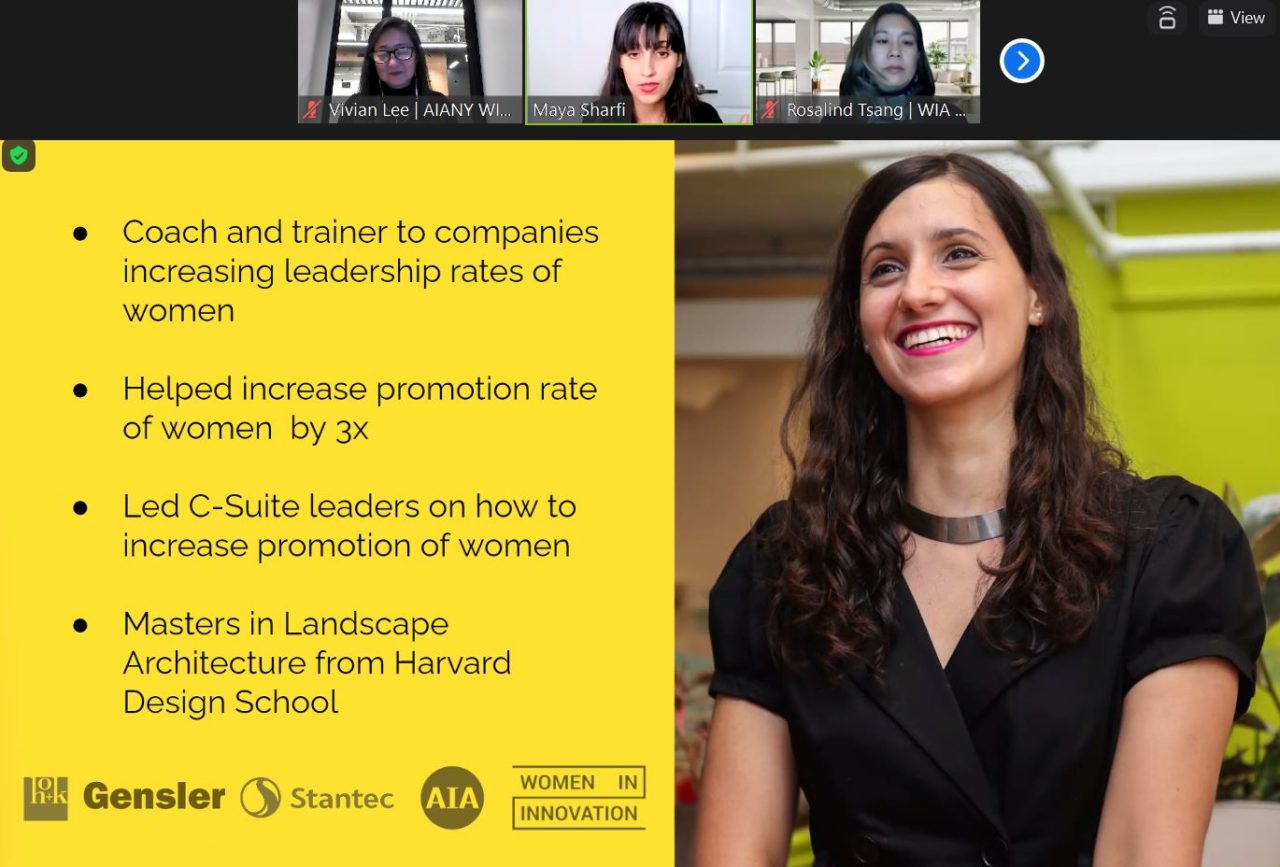Show next participants with the blue arrow

tap(1022, 61)
